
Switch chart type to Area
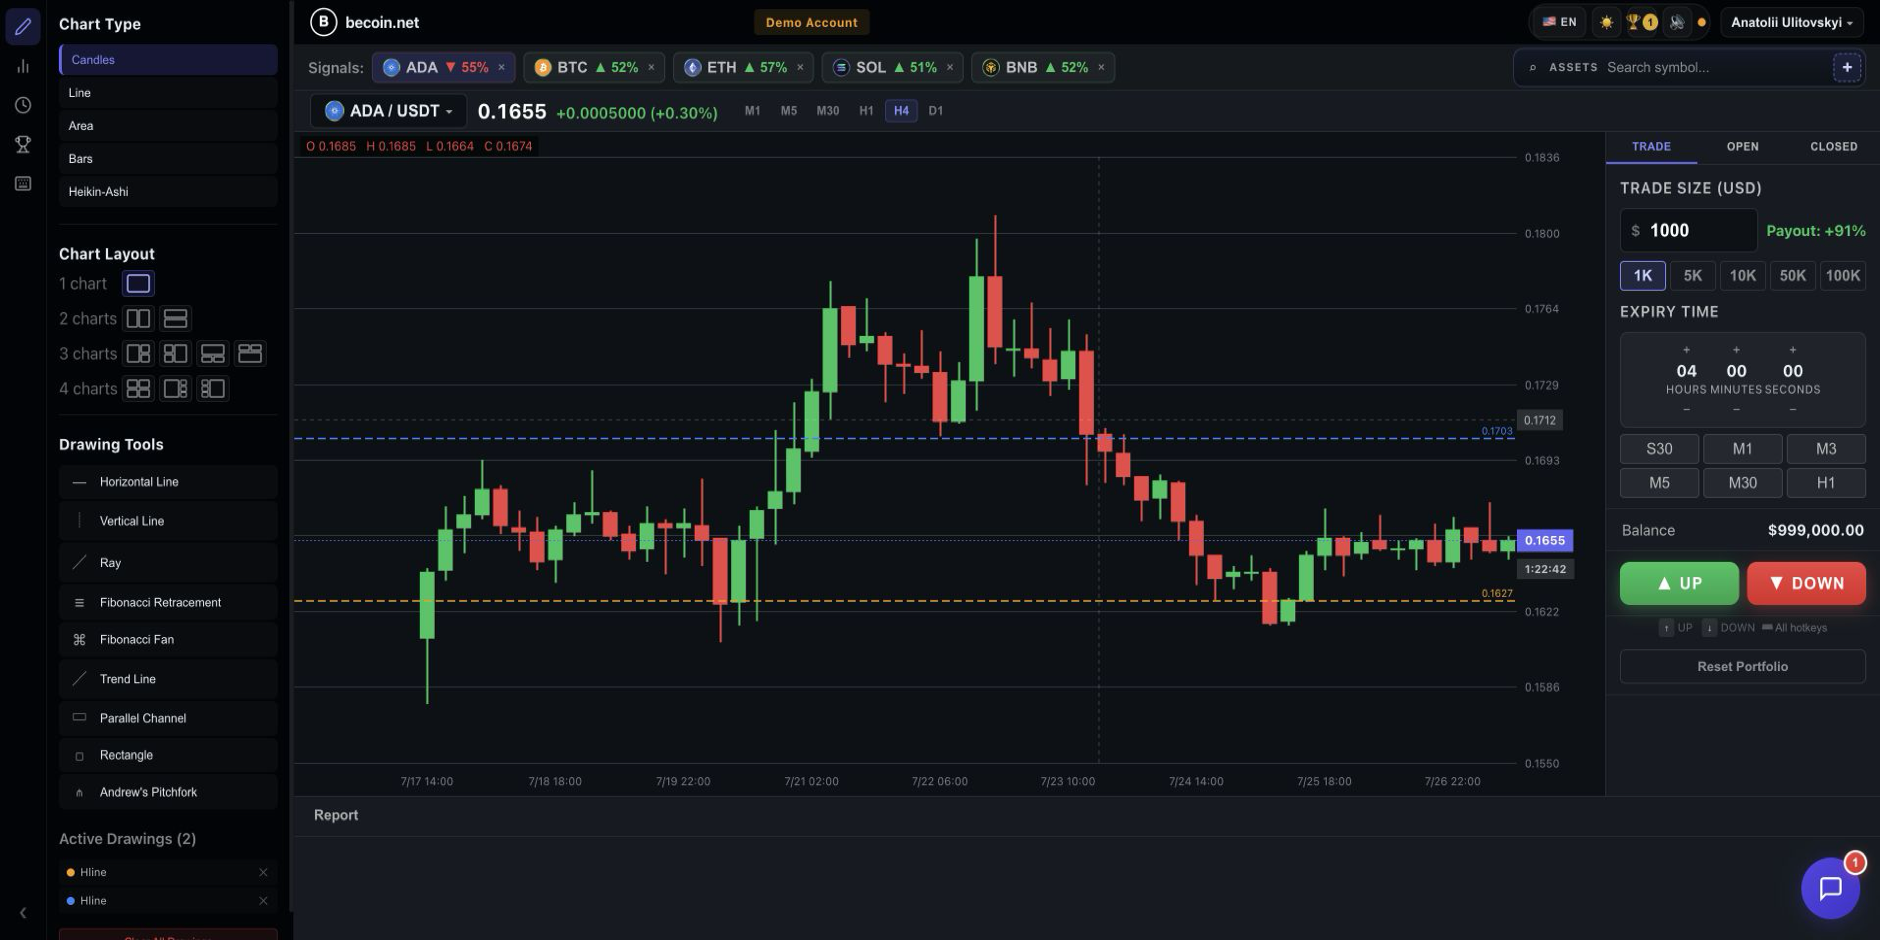[168, 126]
